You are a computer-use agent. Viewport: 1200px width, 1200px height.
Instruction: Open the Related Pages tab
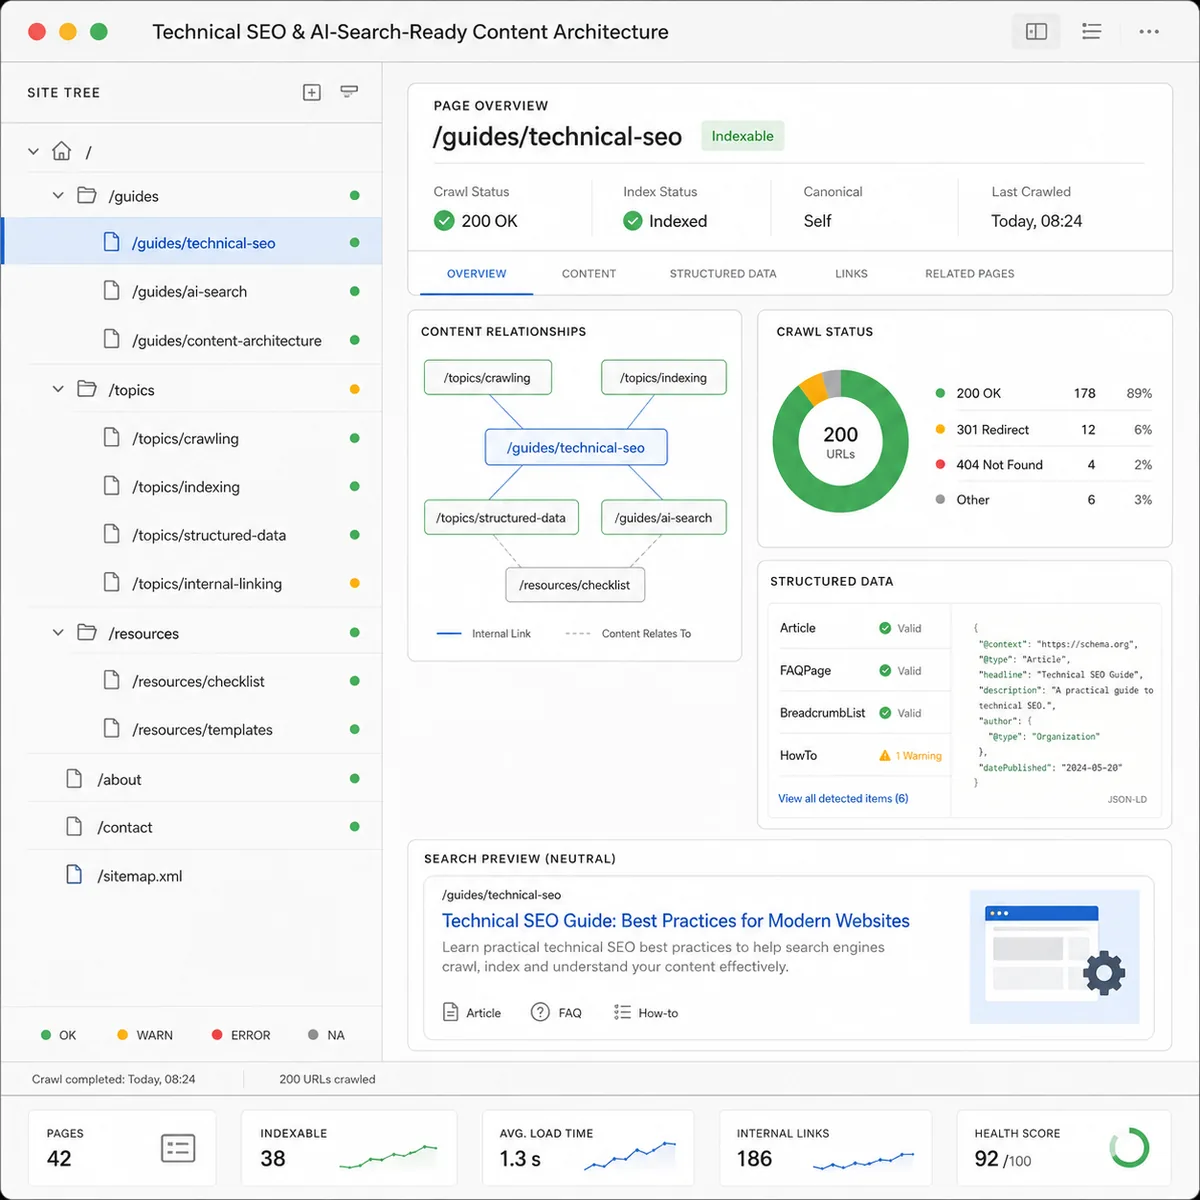coord(970,274)
